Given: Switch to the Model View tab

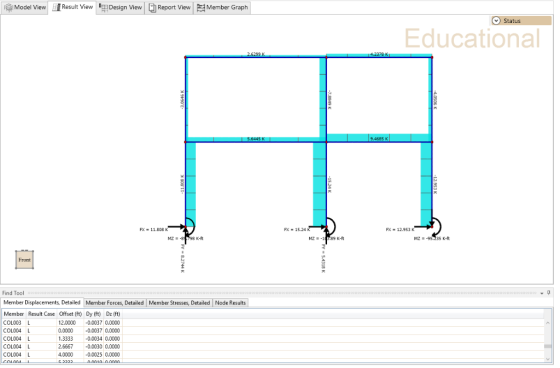Looking at the screenshot, I should coord(25,7).
